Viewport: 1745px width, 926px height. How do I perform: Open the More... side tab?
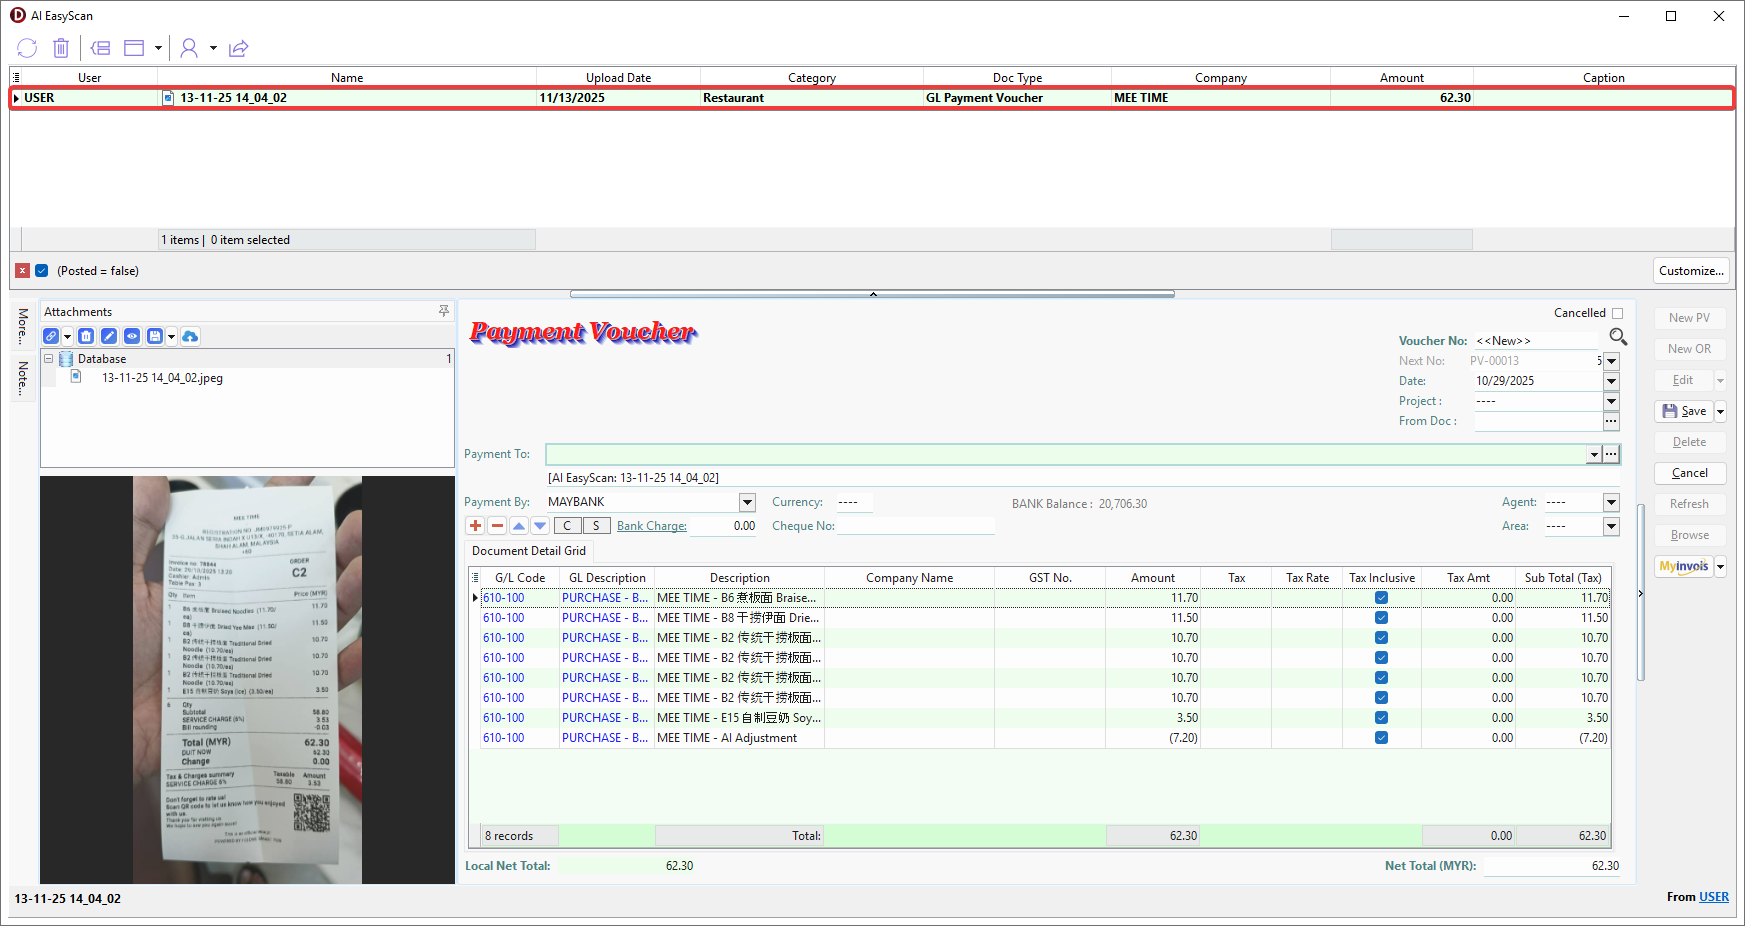(x=23, y=326)
